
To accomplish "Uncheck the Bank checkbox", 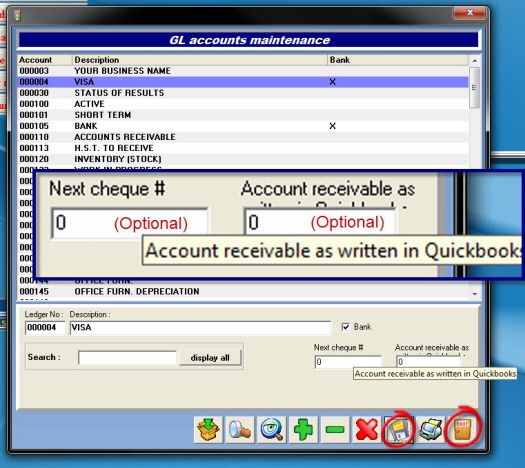I will (x=346, y=327).
